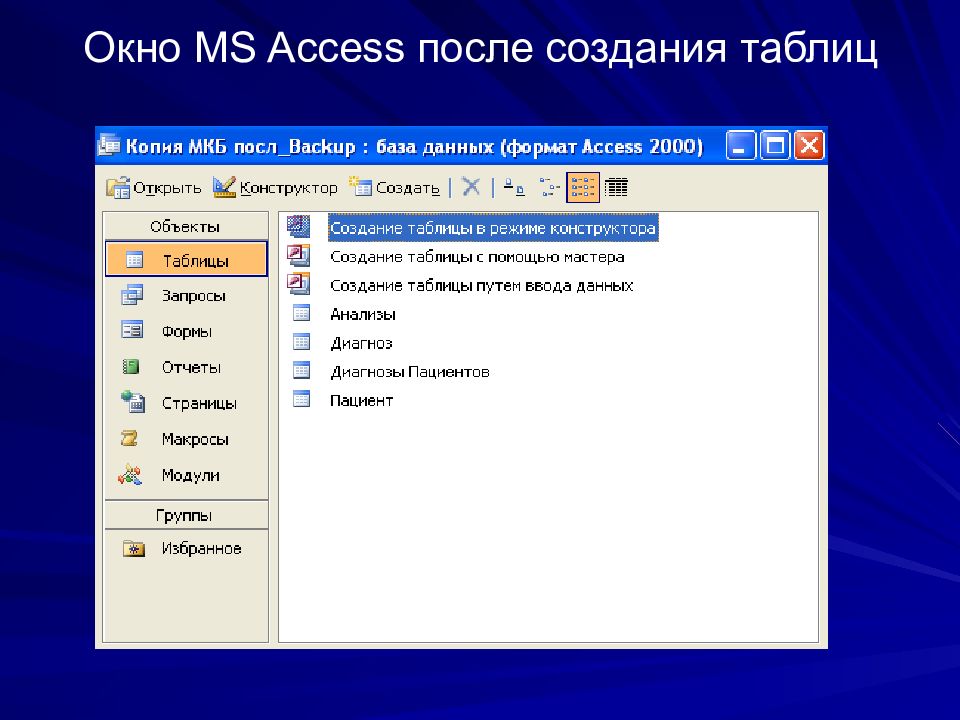Close the database window
The width and height of the screenshot is (960, 720).
coord(809,146)
